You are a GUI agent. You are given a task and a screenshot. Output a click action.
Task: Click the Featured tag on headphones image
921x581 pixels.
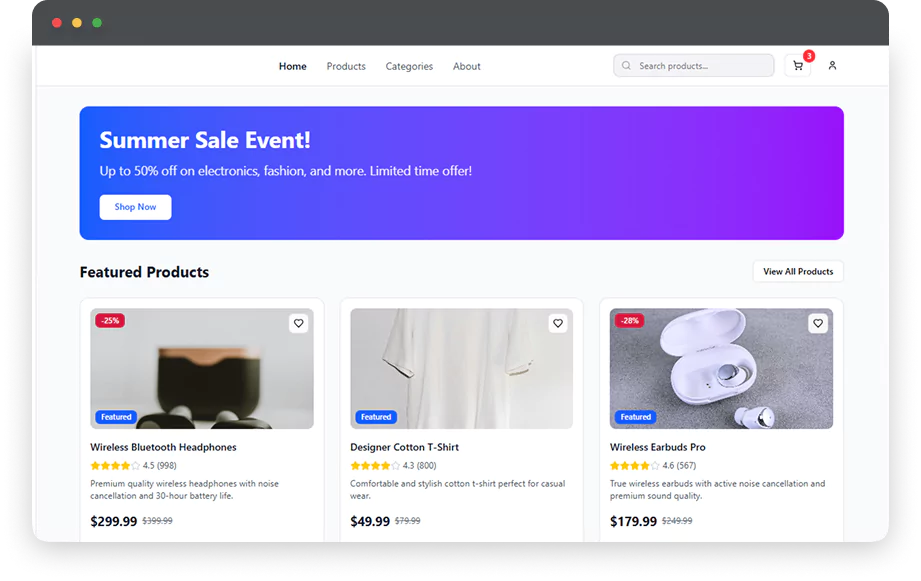point(116,417)
